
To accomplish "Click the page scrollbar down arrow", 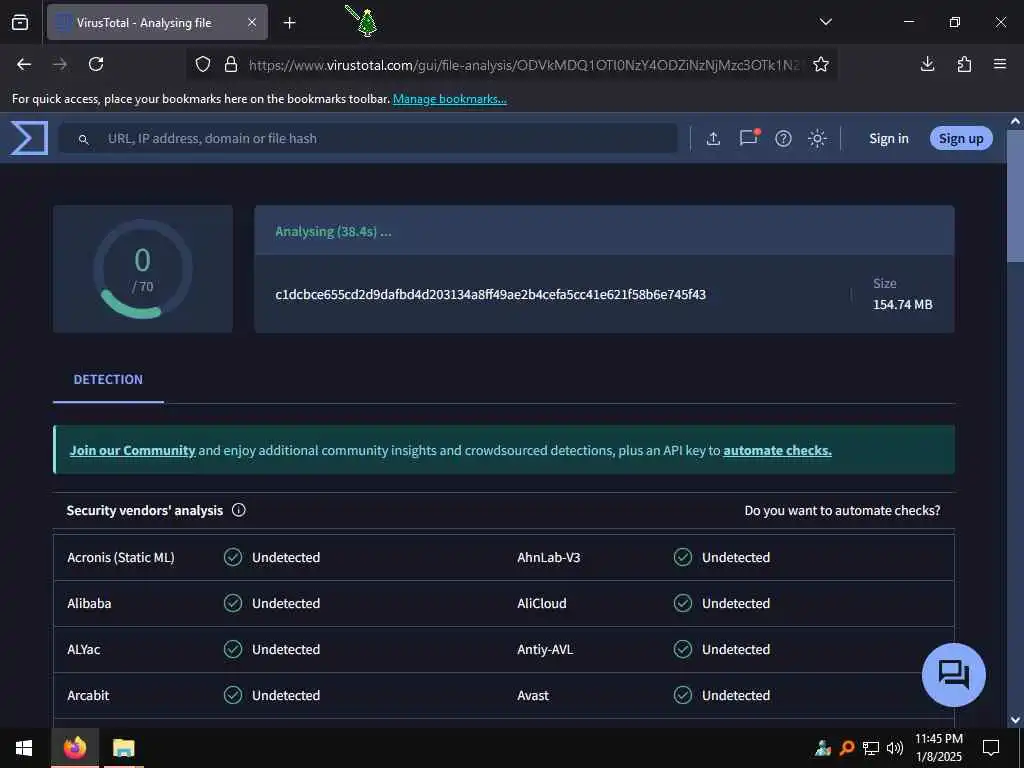I will 1015,720.
